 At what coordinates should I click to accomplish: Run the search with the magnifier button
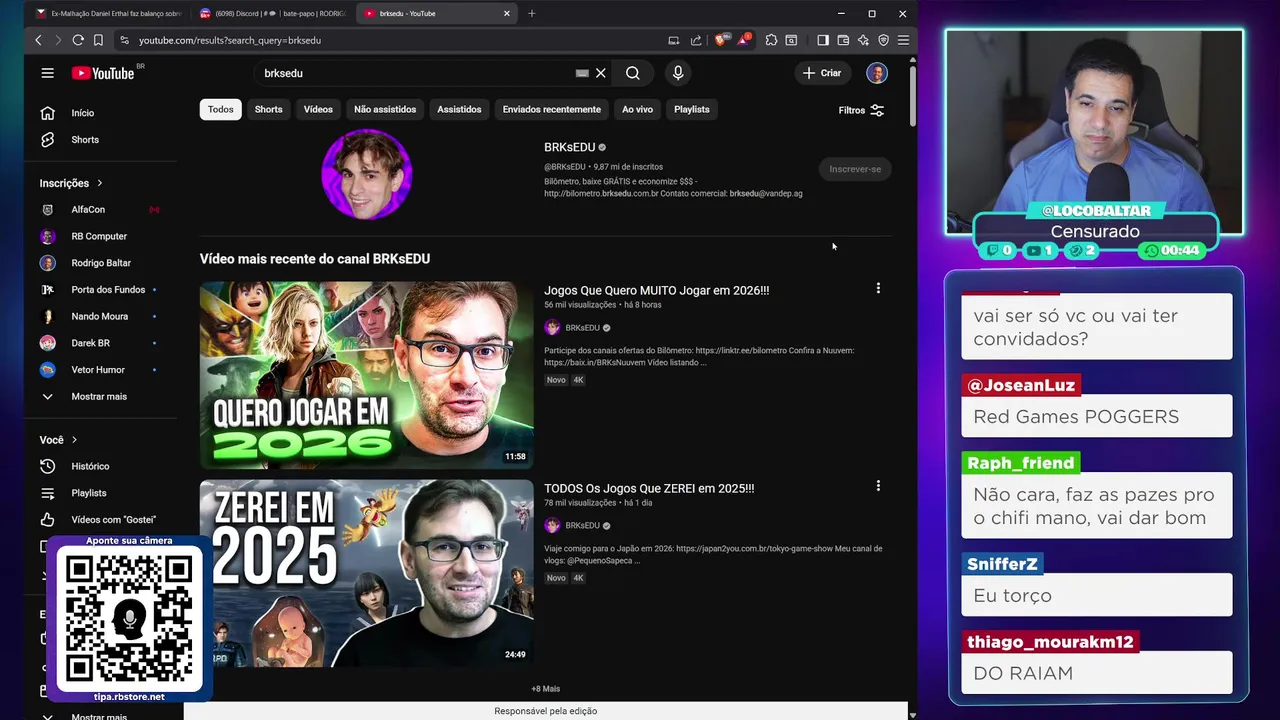tap(633, 73)
